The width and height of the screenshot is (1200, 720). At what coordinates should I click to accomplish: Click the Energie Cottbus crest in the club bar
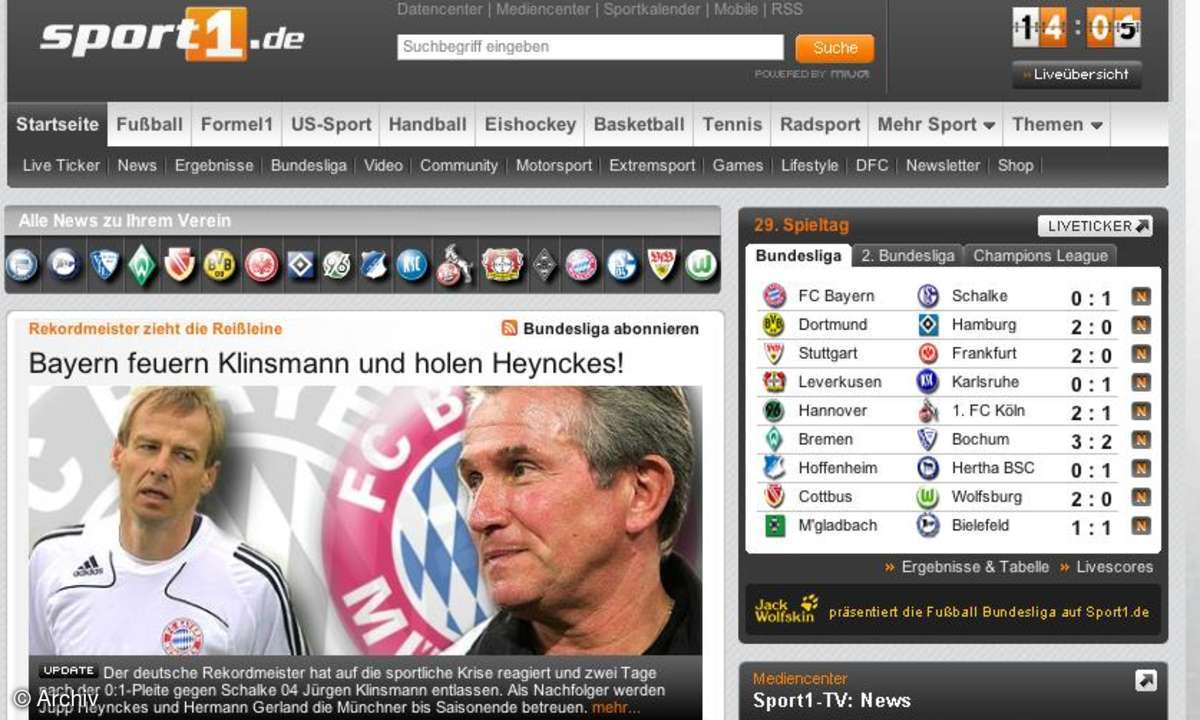[181, 265]
